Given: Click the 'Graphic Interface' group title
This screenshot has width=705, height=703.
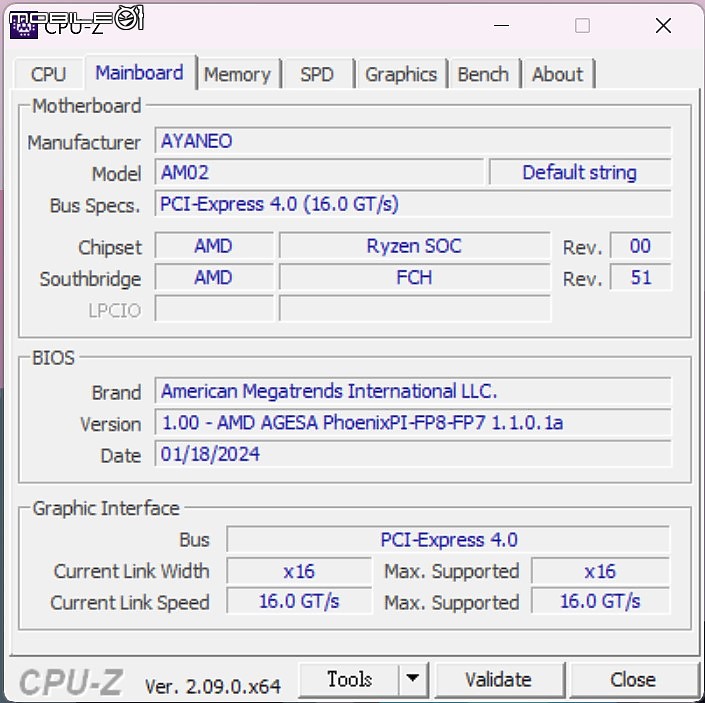Looking at the screenshot, I should coord(106,508).
